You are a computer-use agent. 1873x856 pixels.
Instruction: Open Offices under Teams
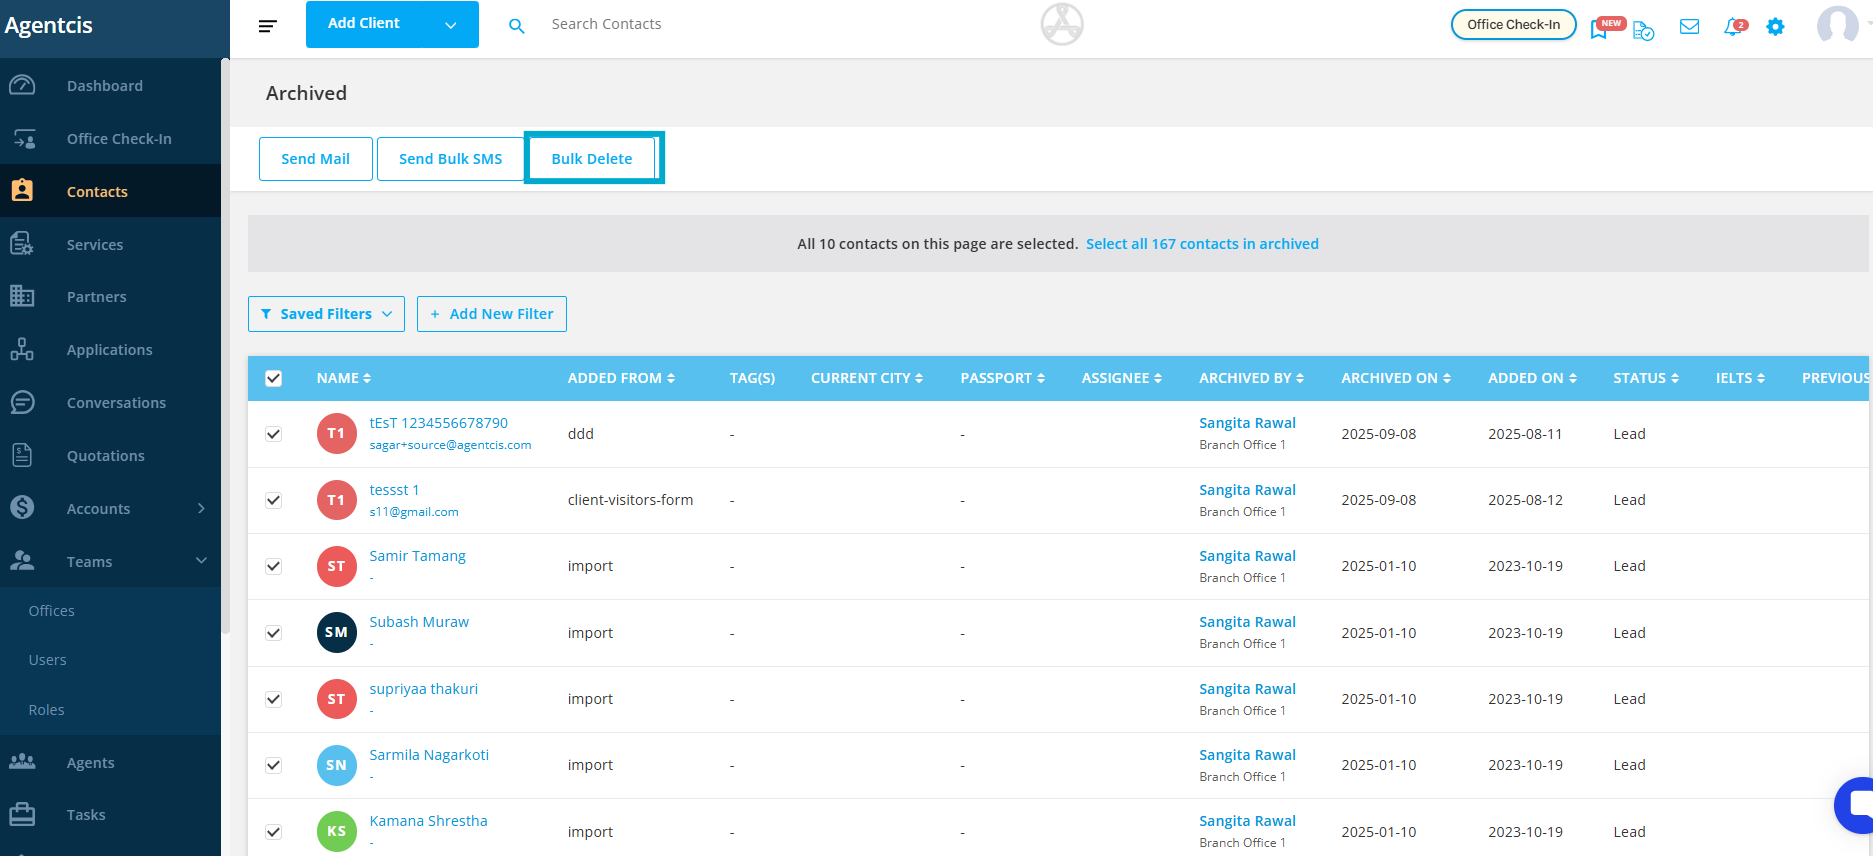point(52,611)
